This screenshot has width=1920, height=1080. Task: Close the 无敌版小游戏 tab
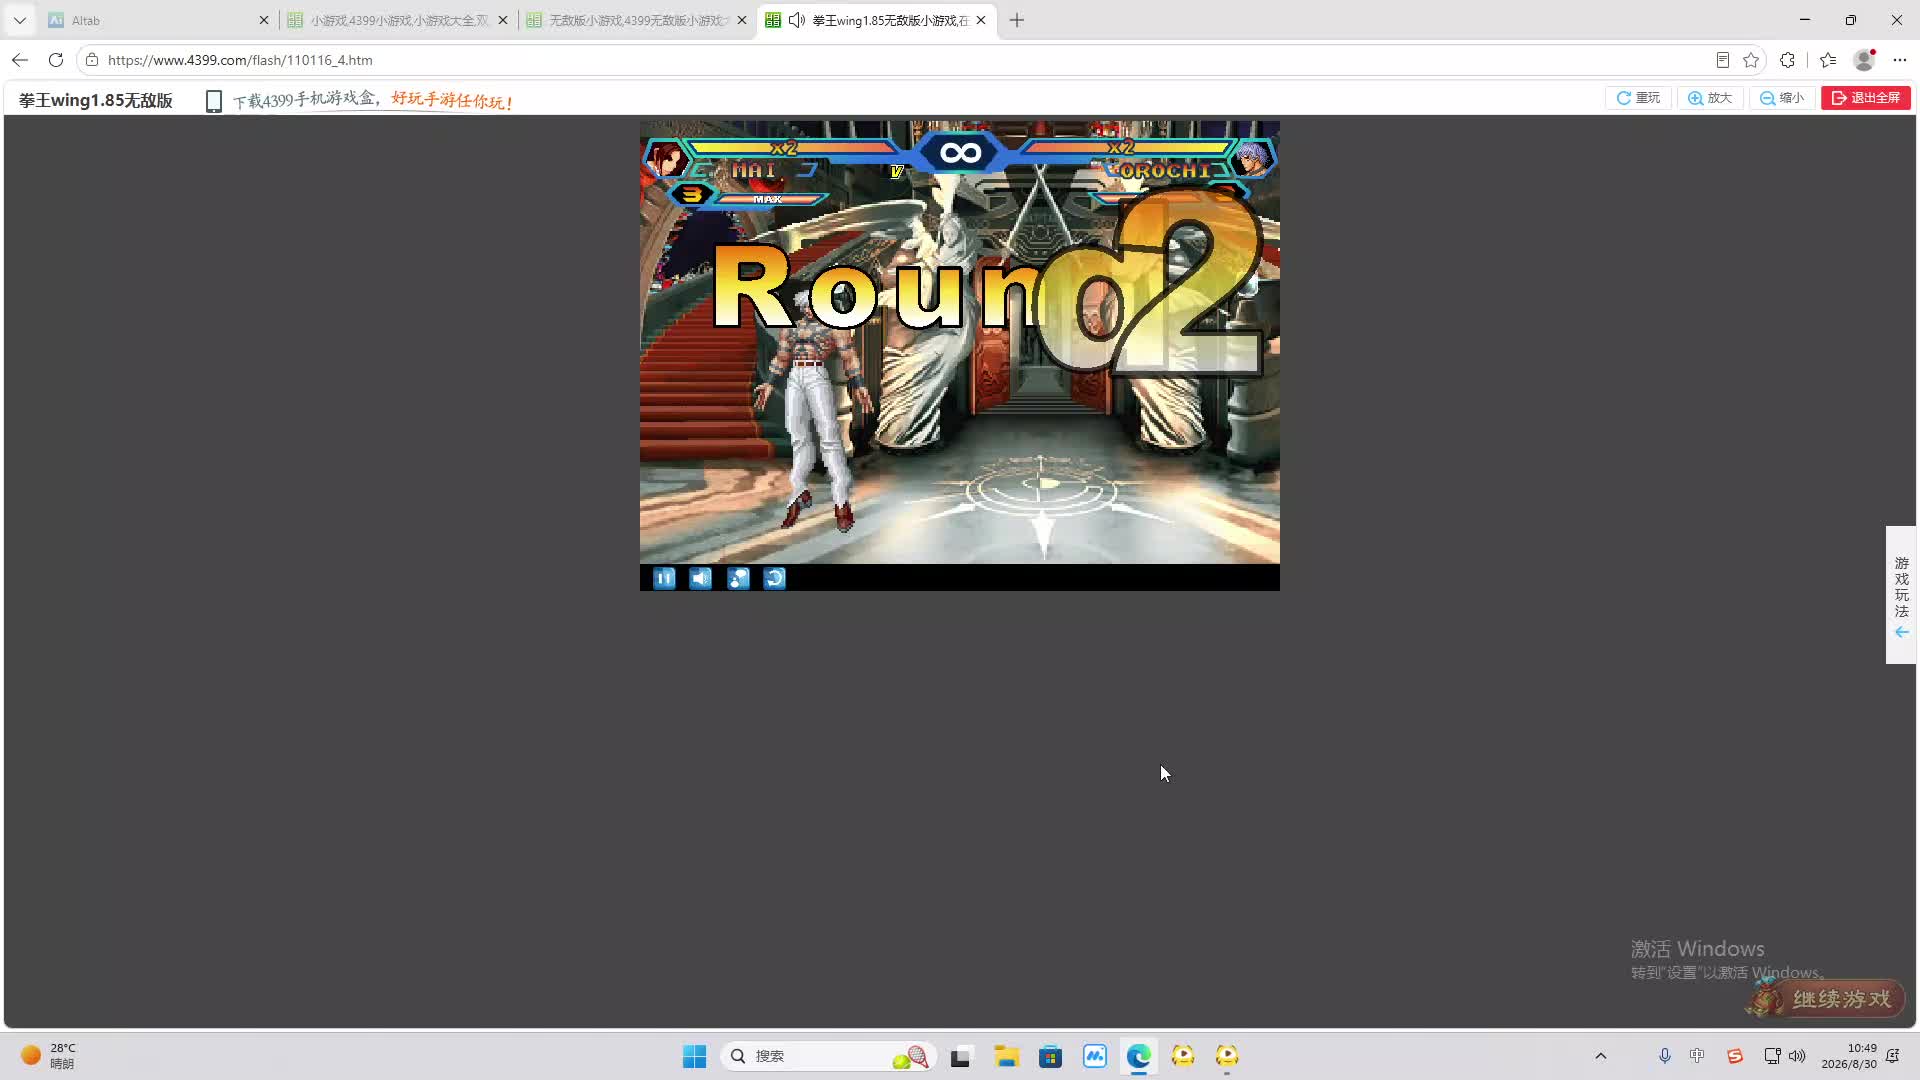pyautogui.click(x=742, y=20)
